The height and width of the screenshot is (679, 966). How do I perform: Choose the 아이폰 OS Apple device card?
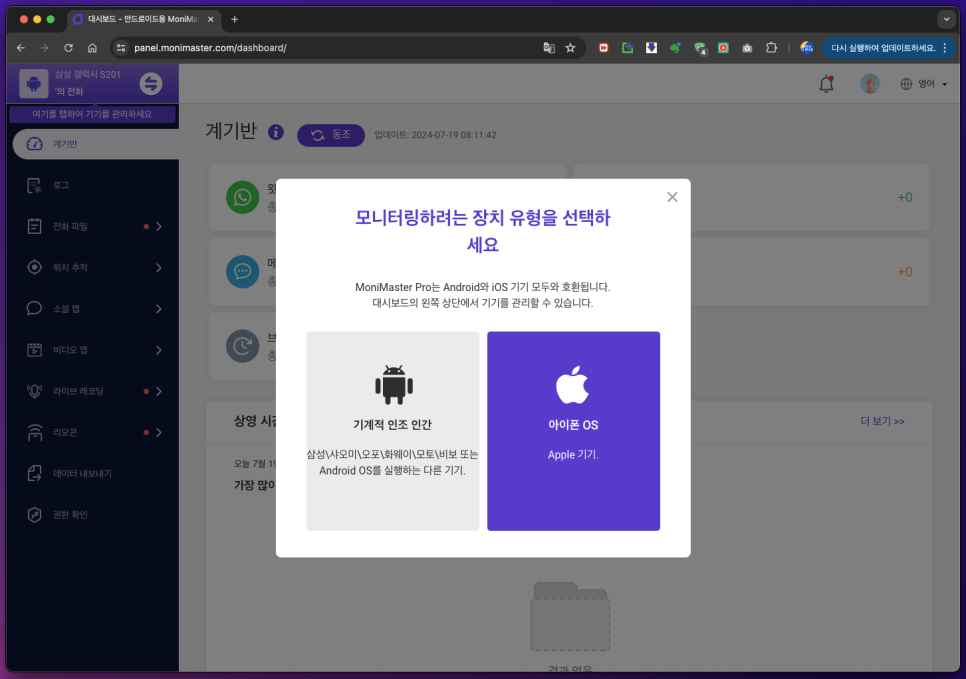coord(574,431)
